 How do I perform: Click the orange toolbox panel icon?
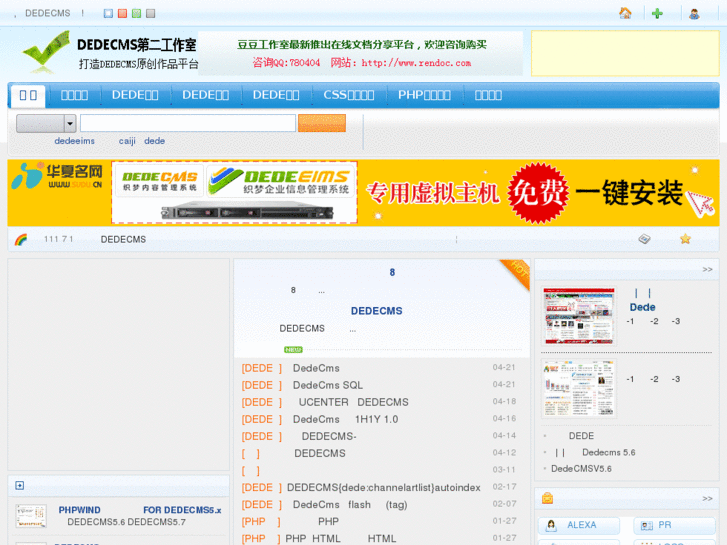[x=548, y=498]
